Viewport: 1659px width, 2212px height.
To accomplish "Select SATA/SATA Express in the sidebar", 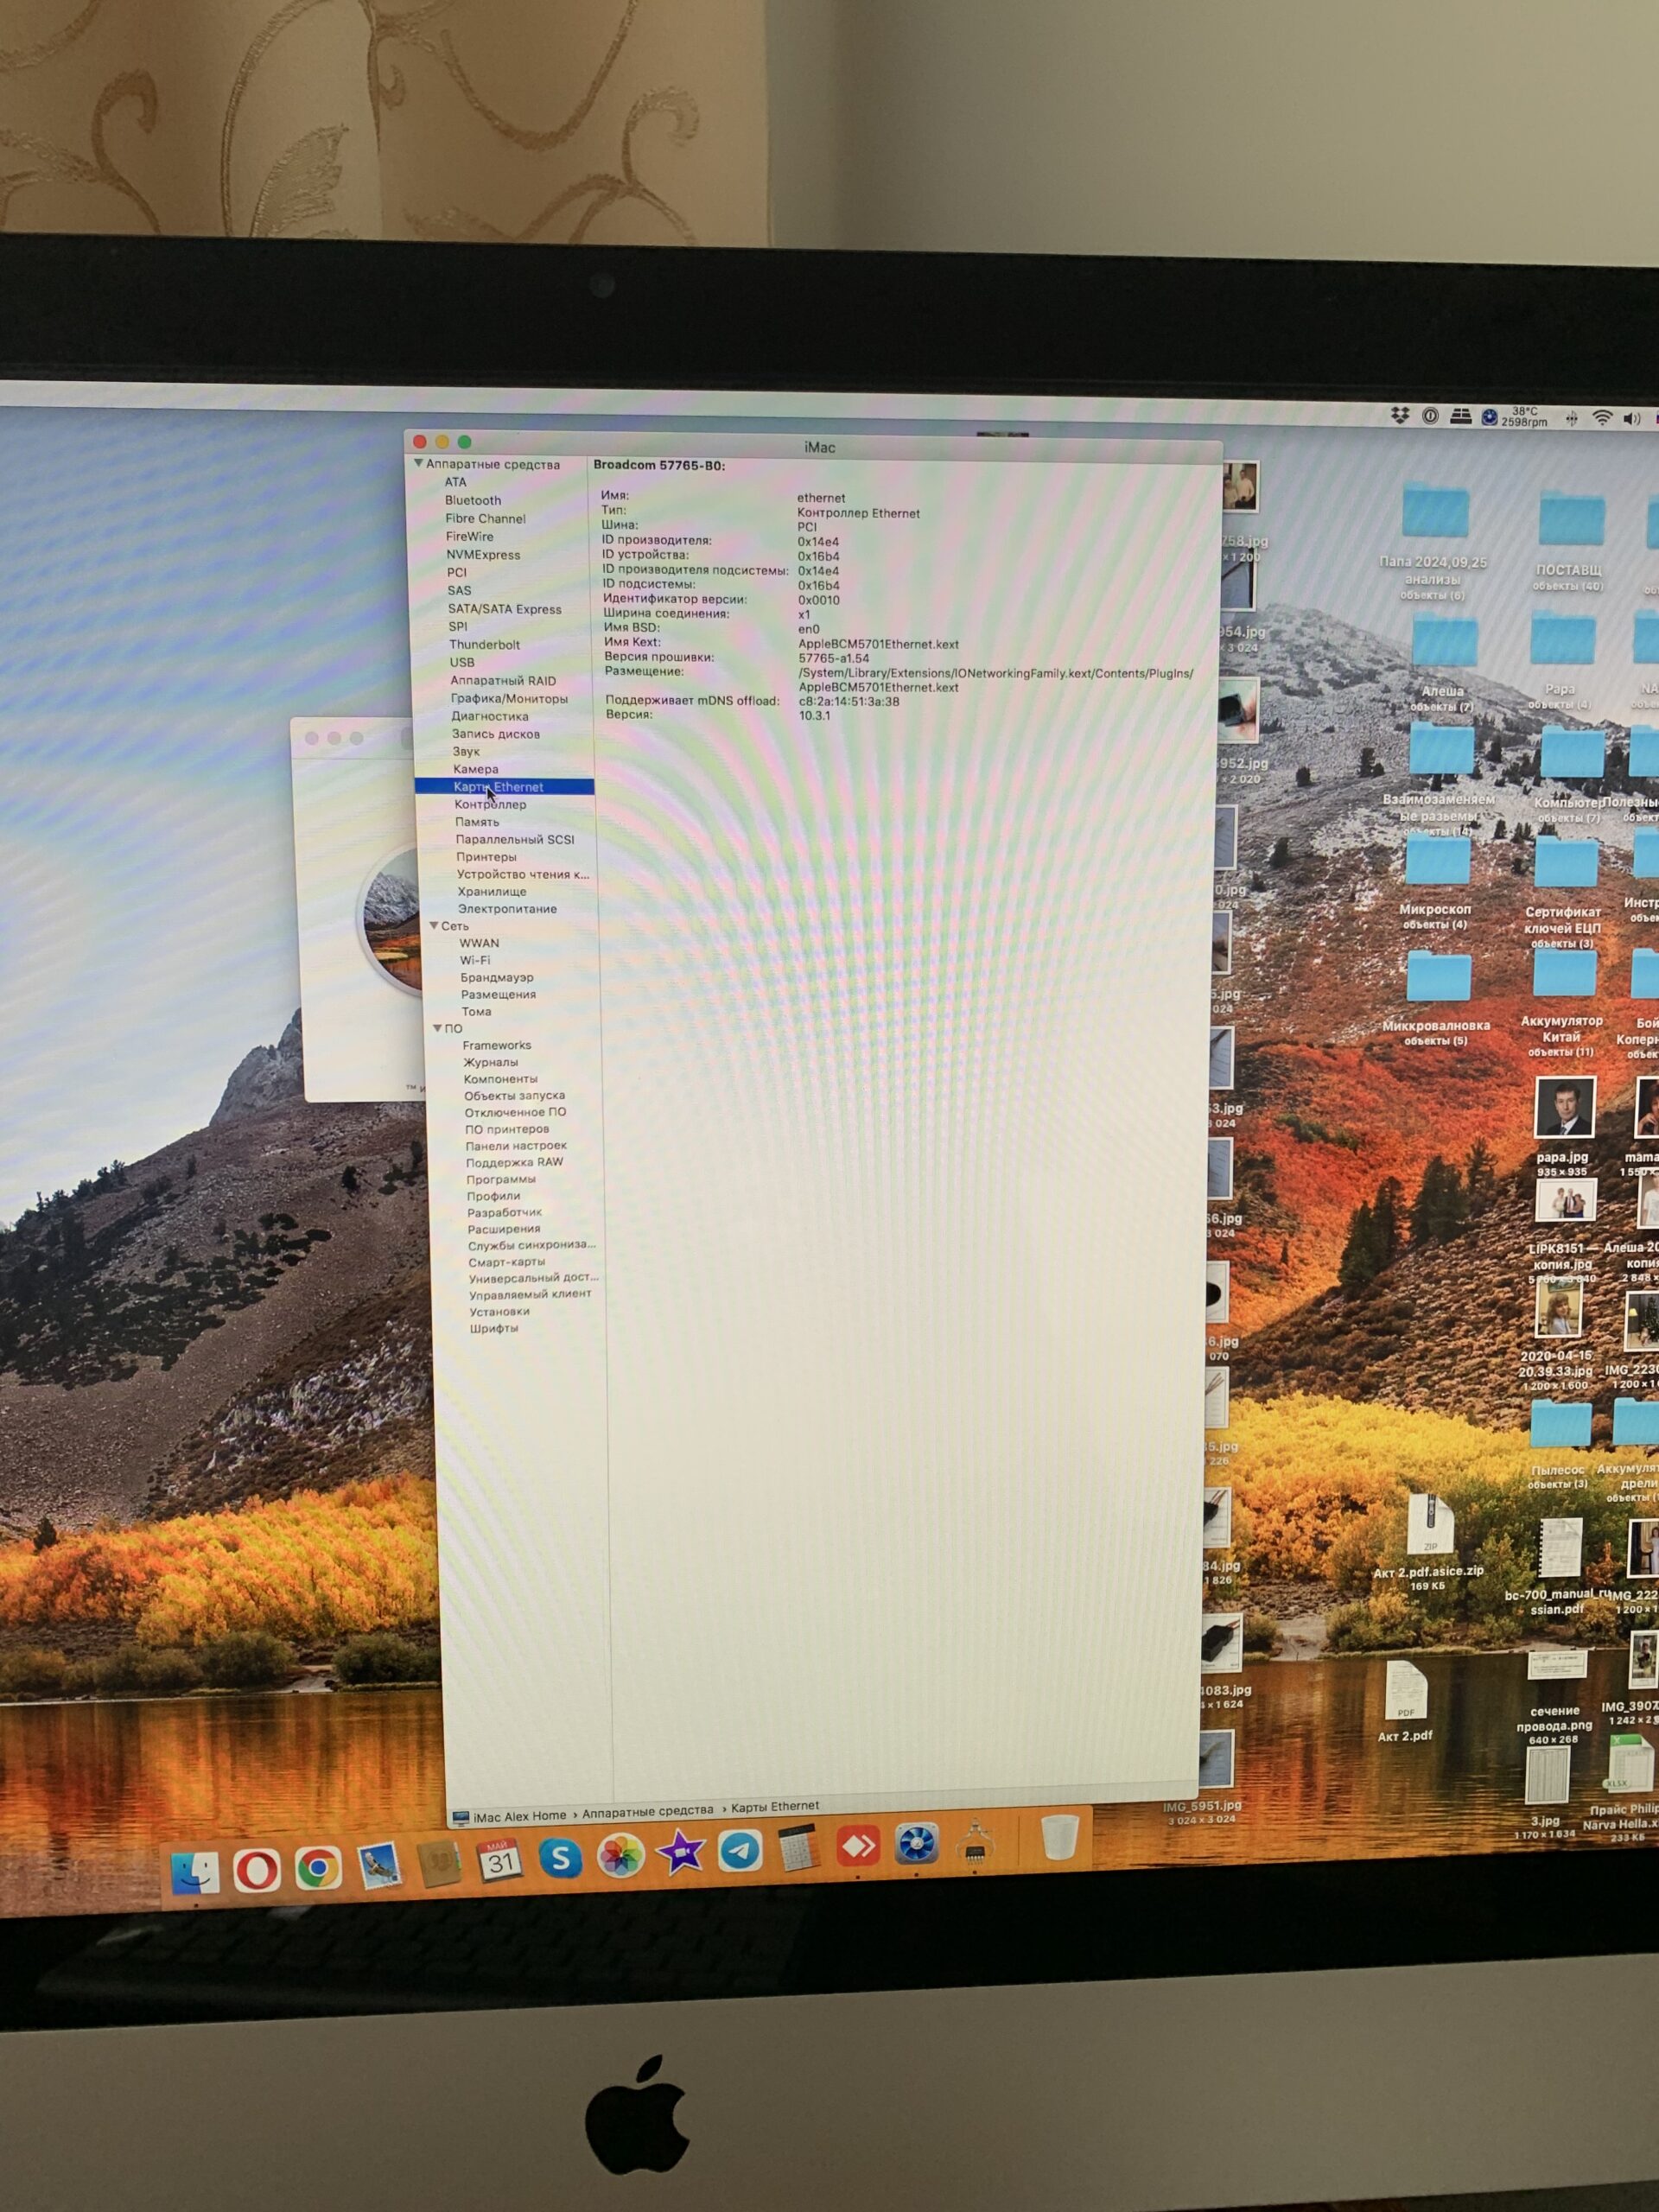I will [504, 608].
